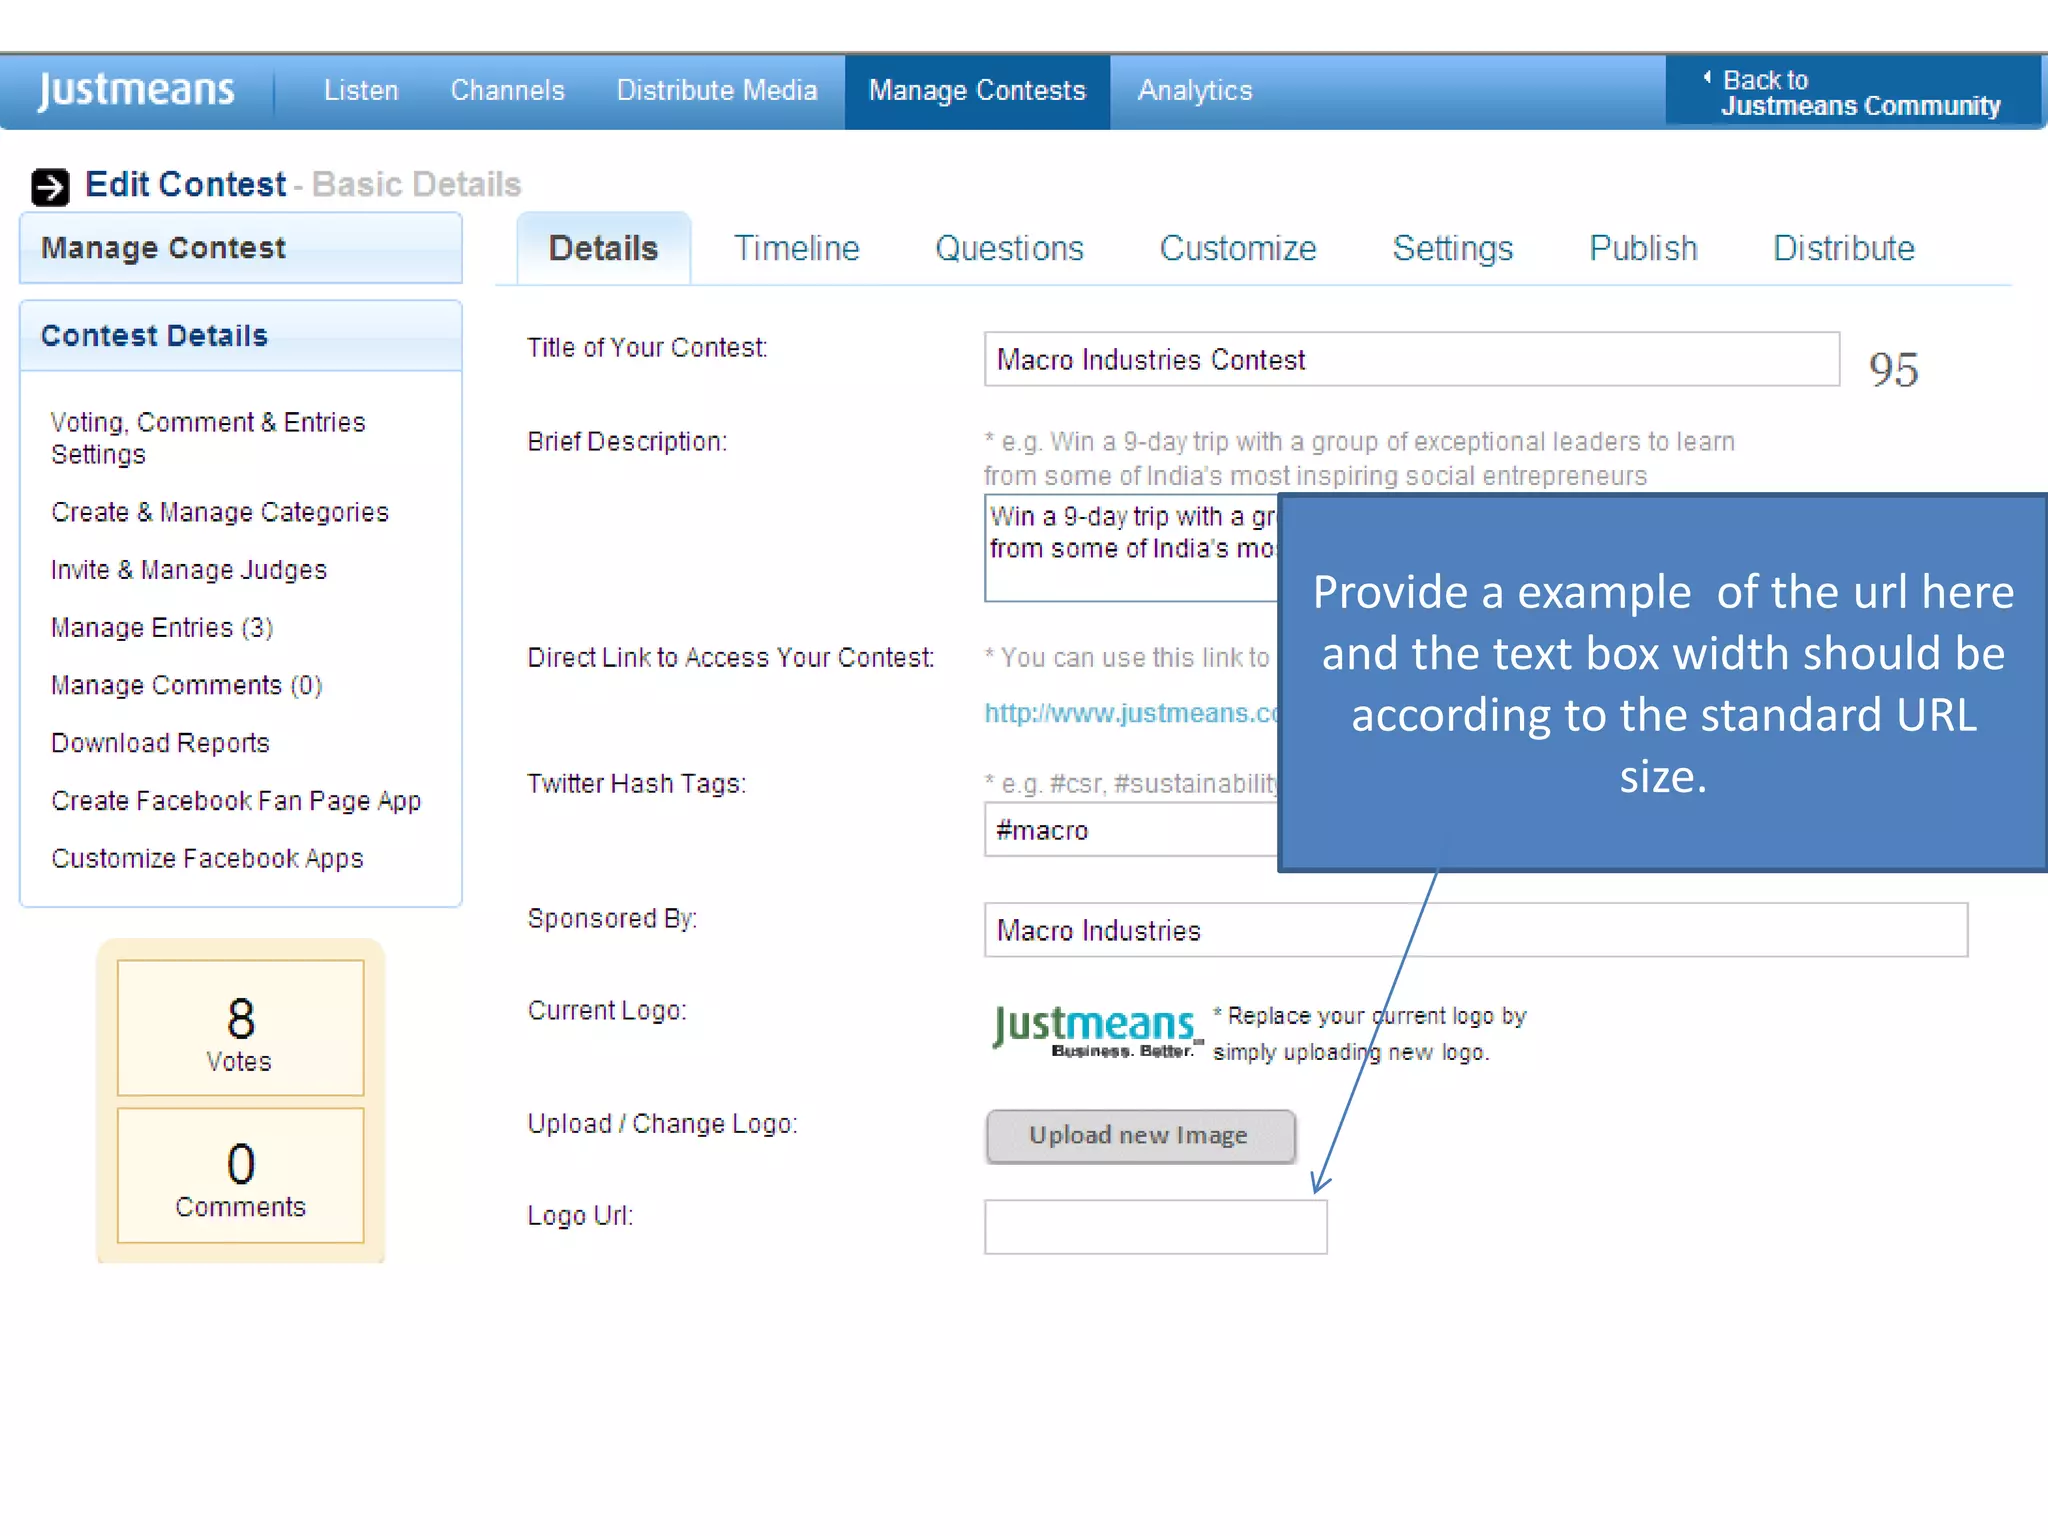
Task: Select the Manage Contests menu item
Action: pyautogui.click(x=977, y=91)
